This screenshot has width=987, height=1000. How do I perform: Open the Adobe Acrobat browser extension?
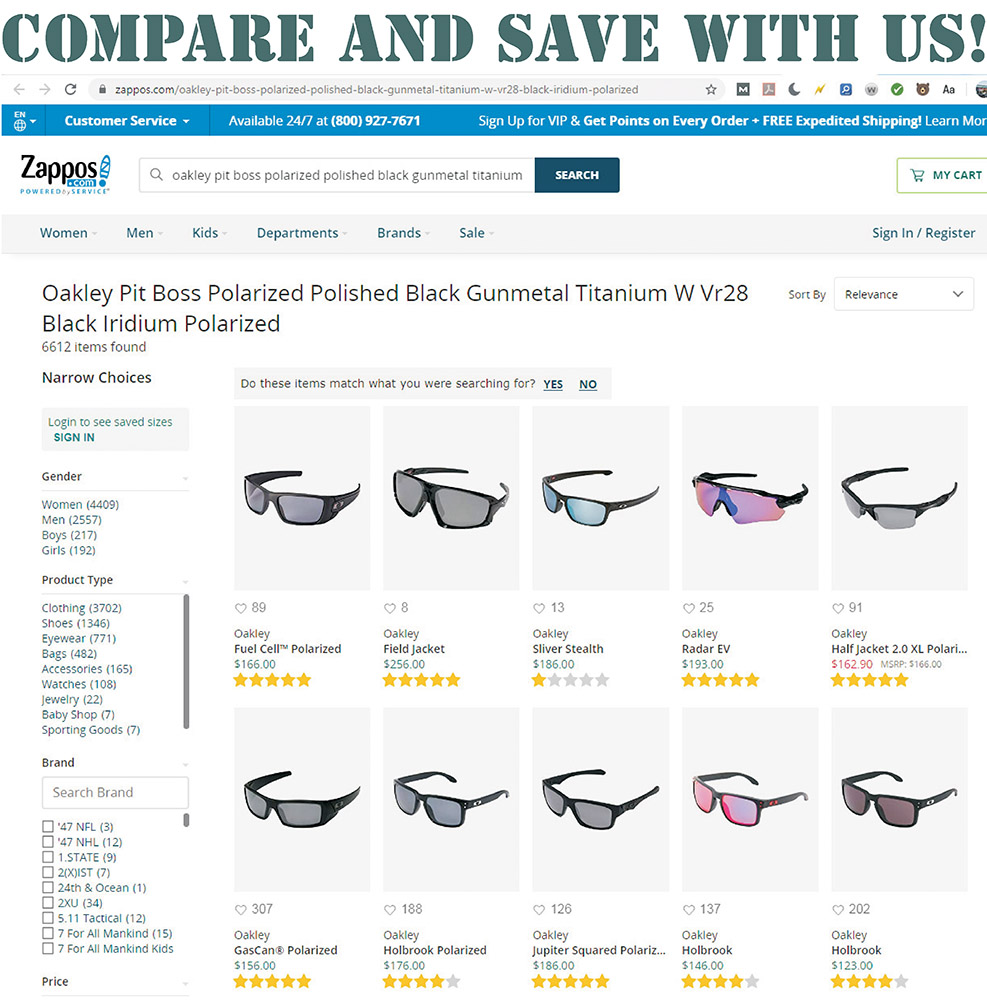[x=768, y=89]
